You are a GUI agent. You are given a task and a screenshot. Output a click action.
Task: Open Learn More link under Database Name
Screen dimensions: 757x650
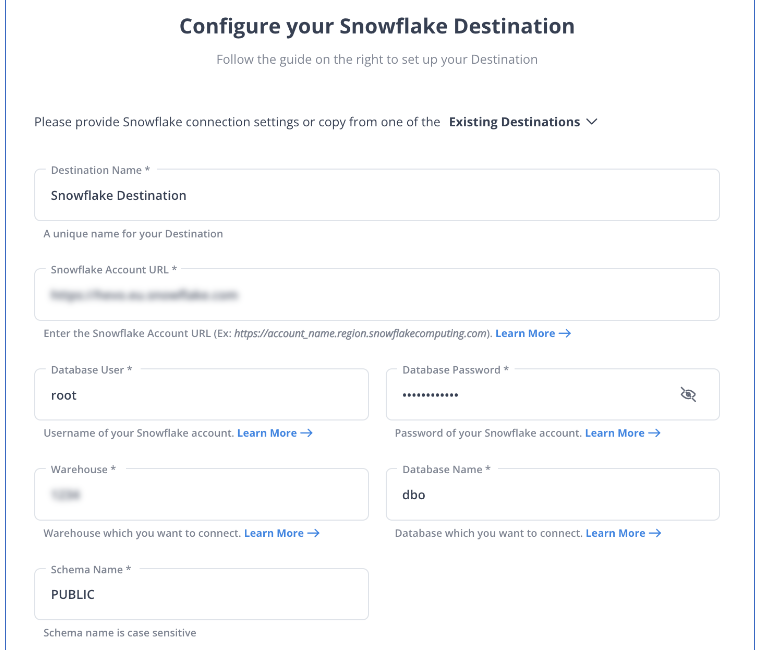point(616,533)
